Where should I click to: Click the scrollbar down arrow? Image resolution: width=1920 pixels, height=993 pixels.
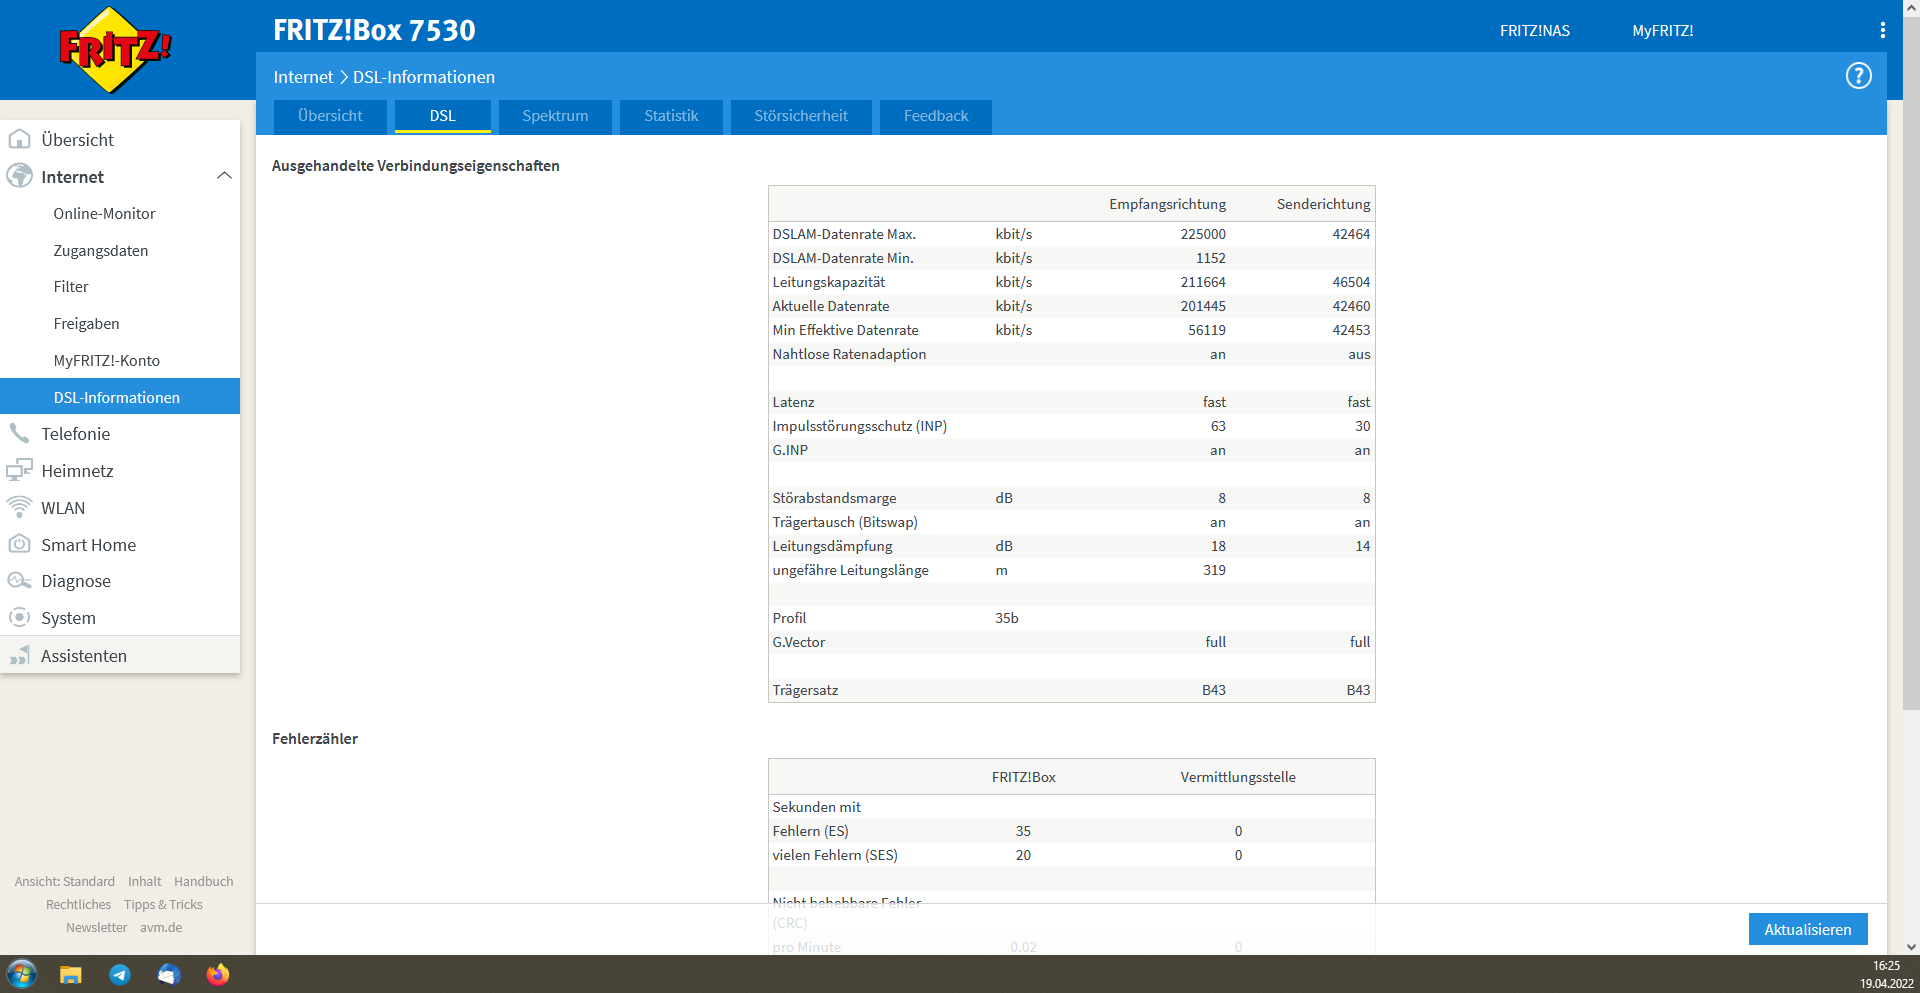(1911, 947)
